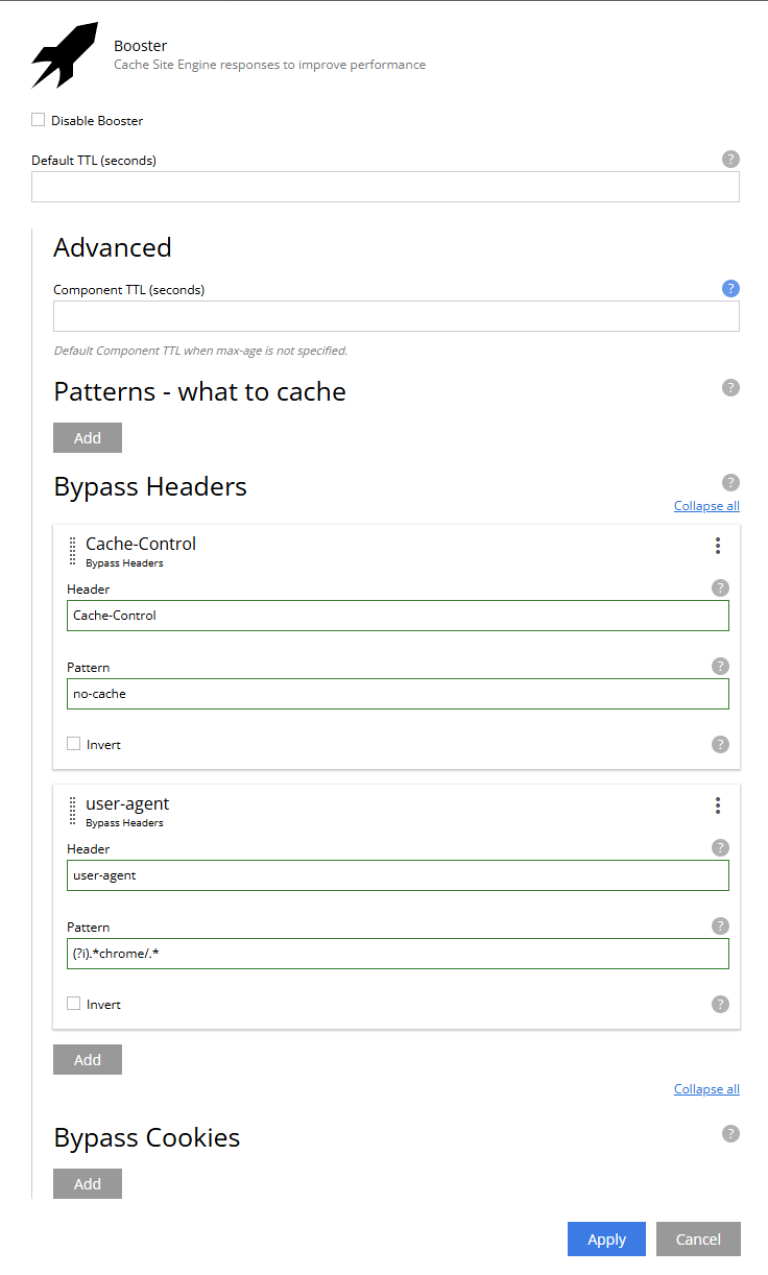Enable Invert on the Cache-Control header

[x=72, y=744]
